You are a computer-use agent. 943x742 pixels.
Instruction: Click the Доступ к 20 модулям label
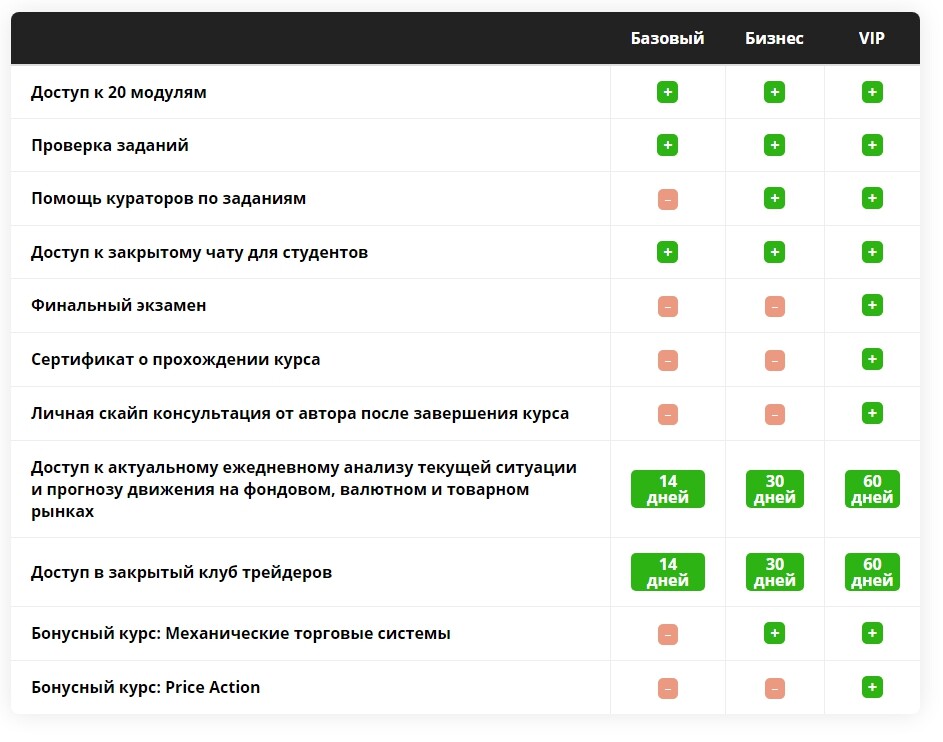tap(118, 92)
